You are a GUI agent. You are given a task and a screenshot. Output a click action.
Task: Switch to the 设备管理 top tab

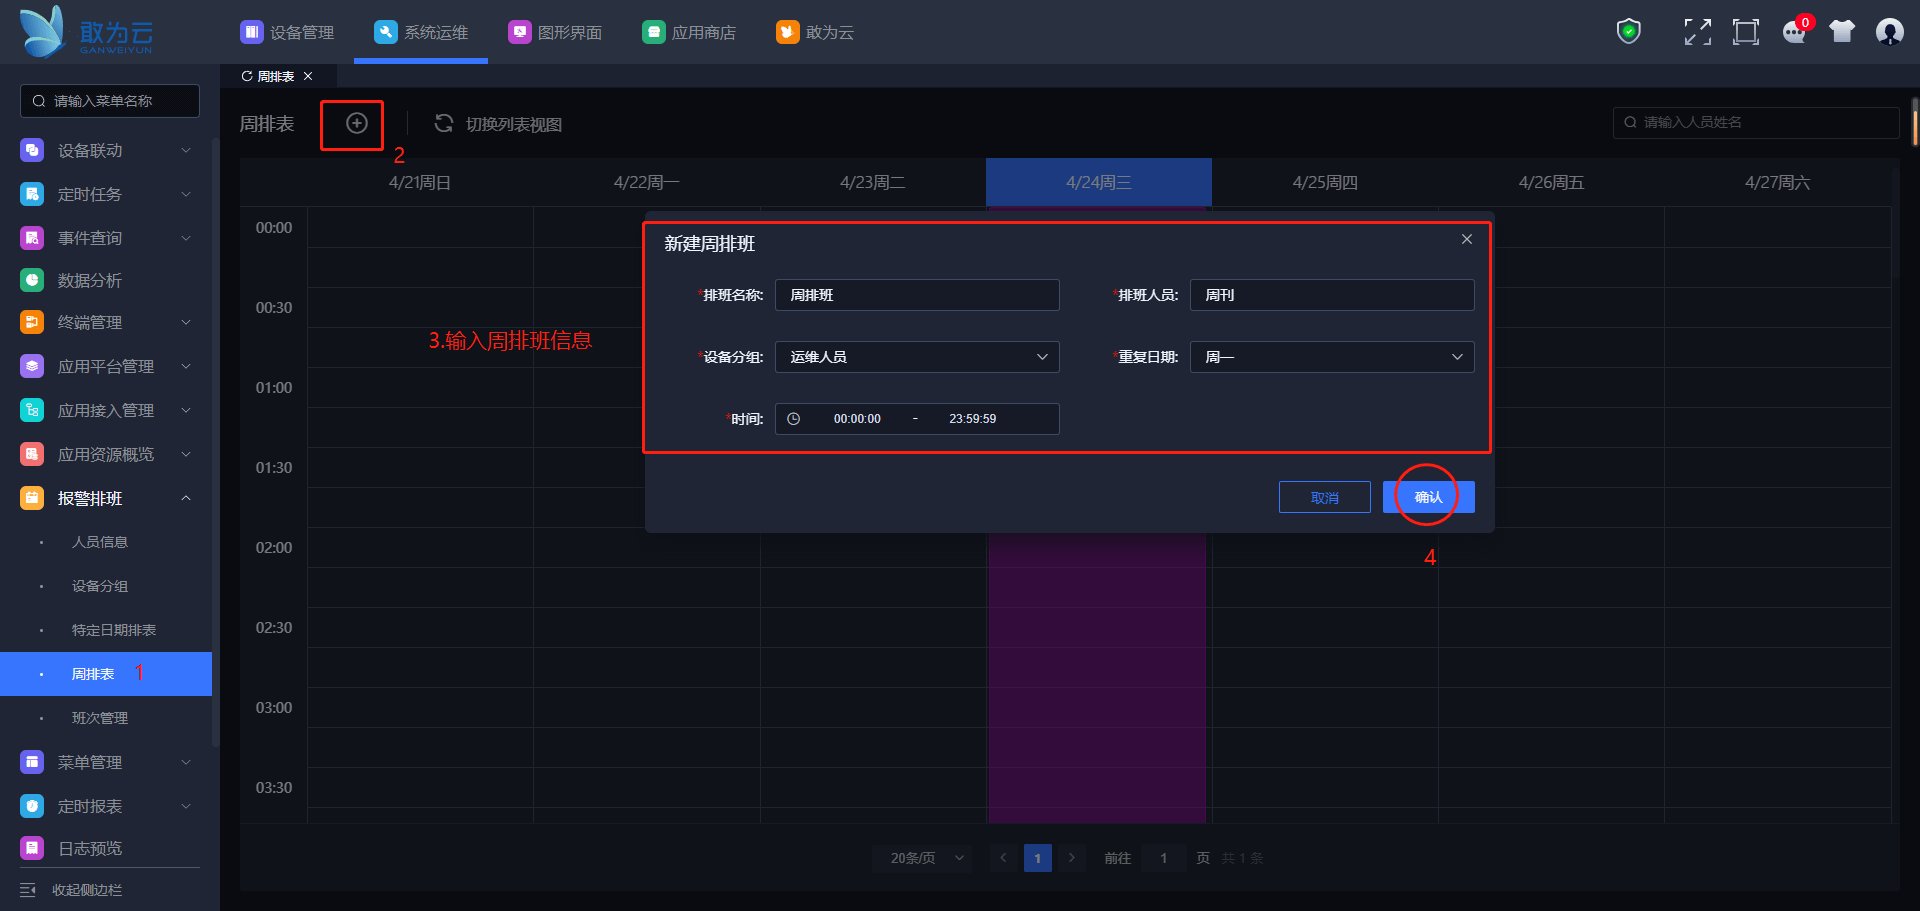pyautogui.click(x=288, y=32)
